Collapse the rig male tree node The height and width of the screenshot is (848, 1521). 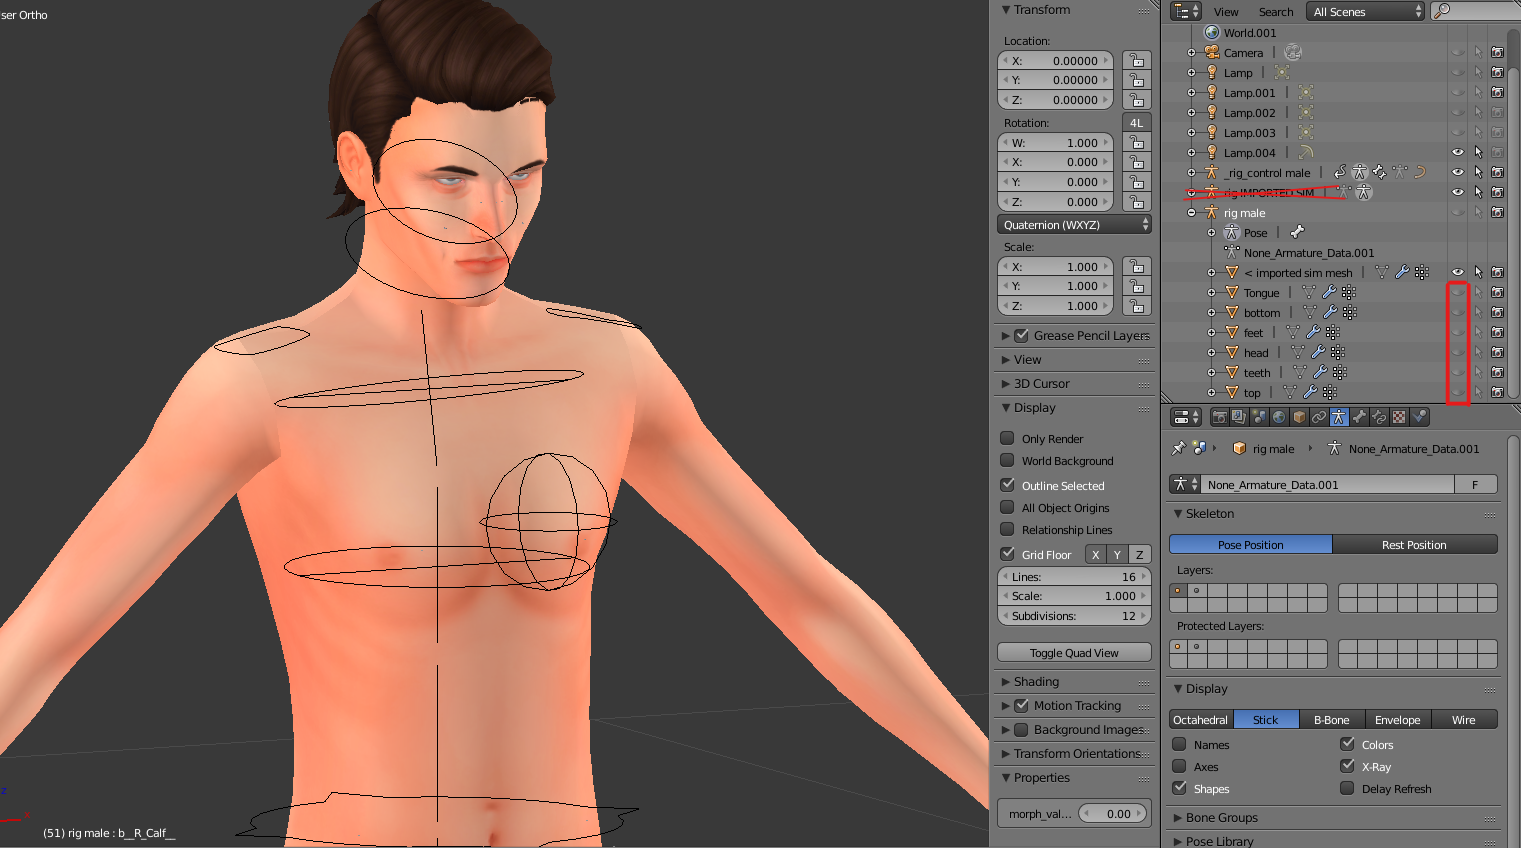point(1191,212)
